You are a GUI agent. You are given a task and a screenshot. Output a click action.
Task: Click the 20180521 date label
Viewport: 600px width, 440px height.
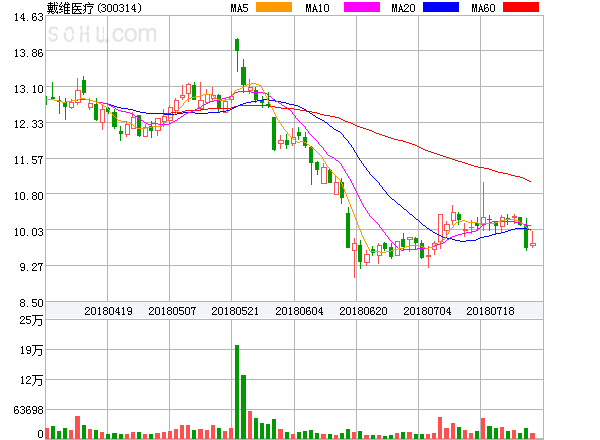[x=235, y=311]
